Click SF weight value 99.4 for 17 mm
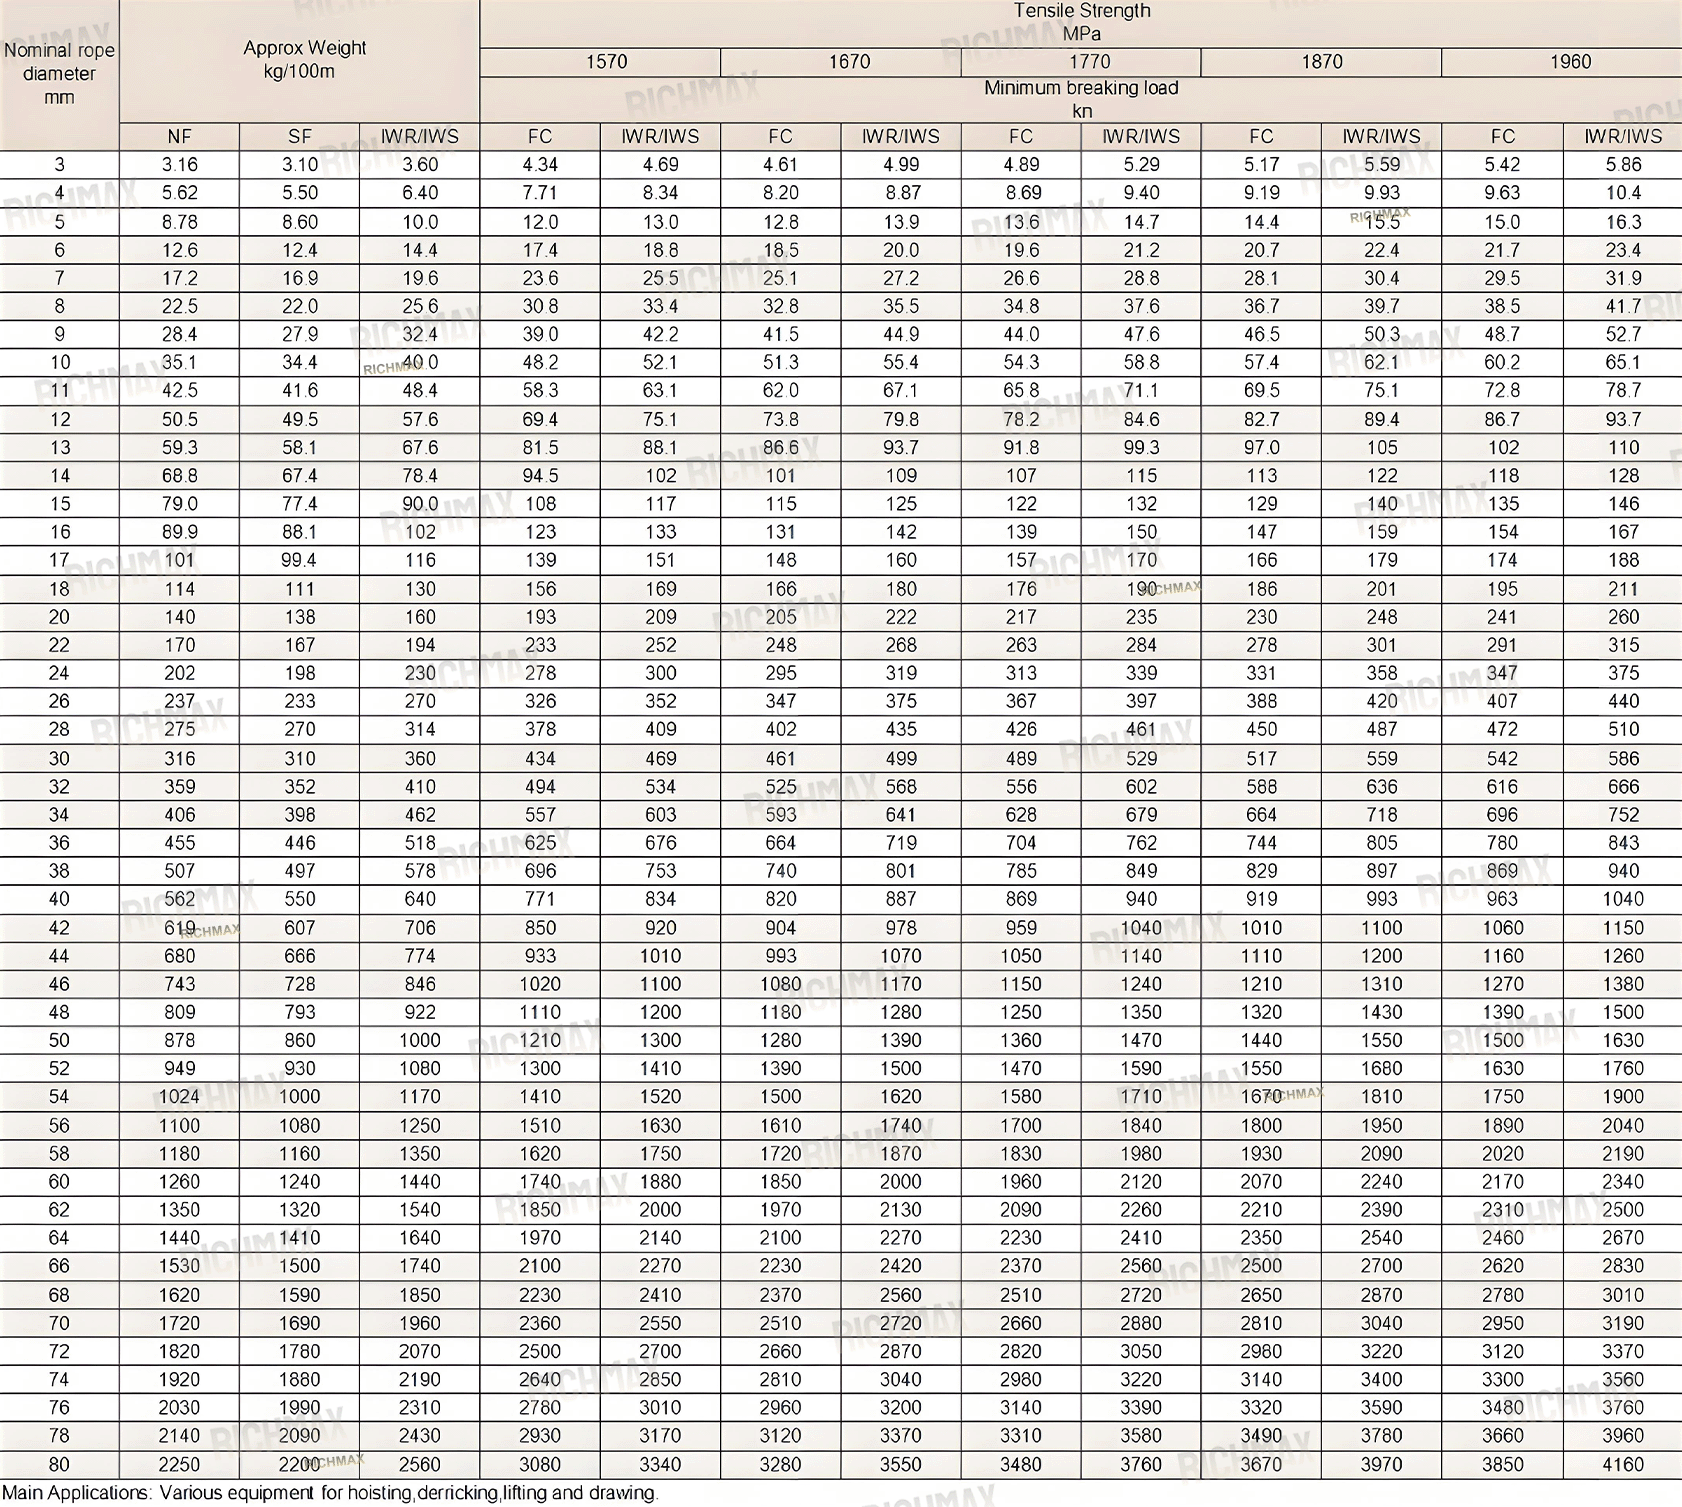The height and width of the screenshot is (1507, 1682). coord(299,560)
